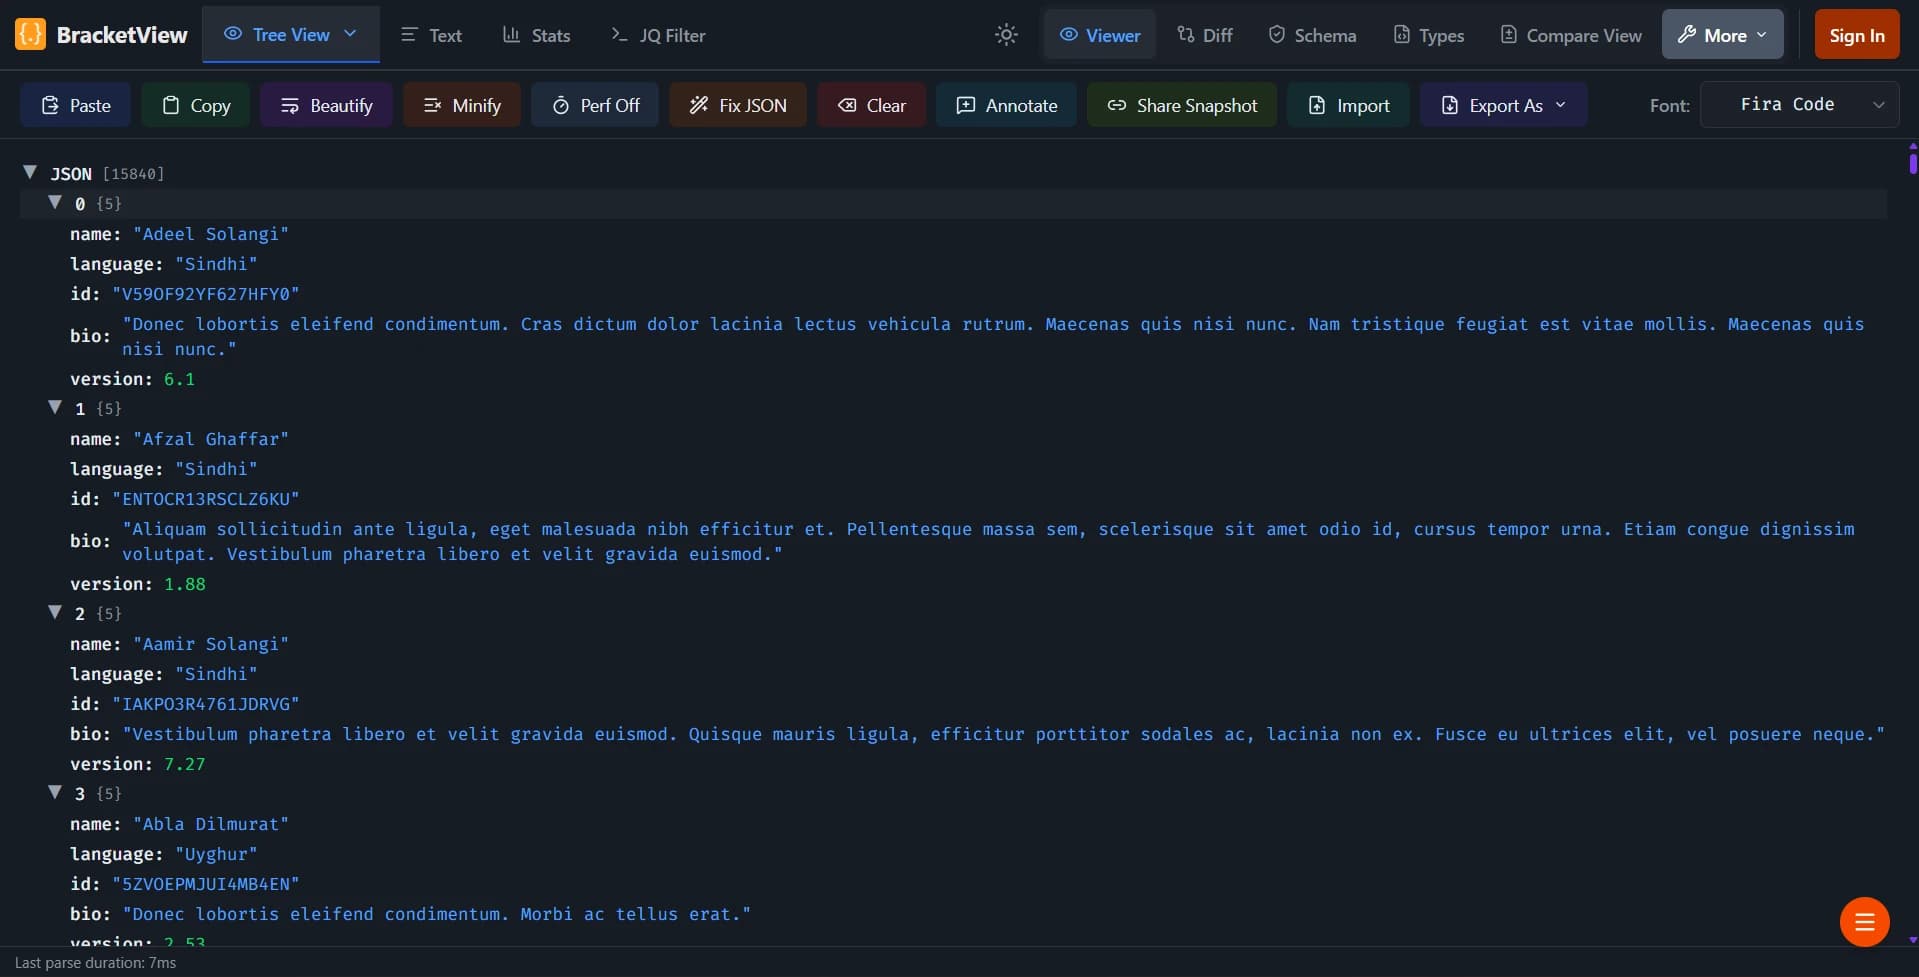This screenshot has width=1919, height=977.
Task: Click the Copy button
Action: 196,105
